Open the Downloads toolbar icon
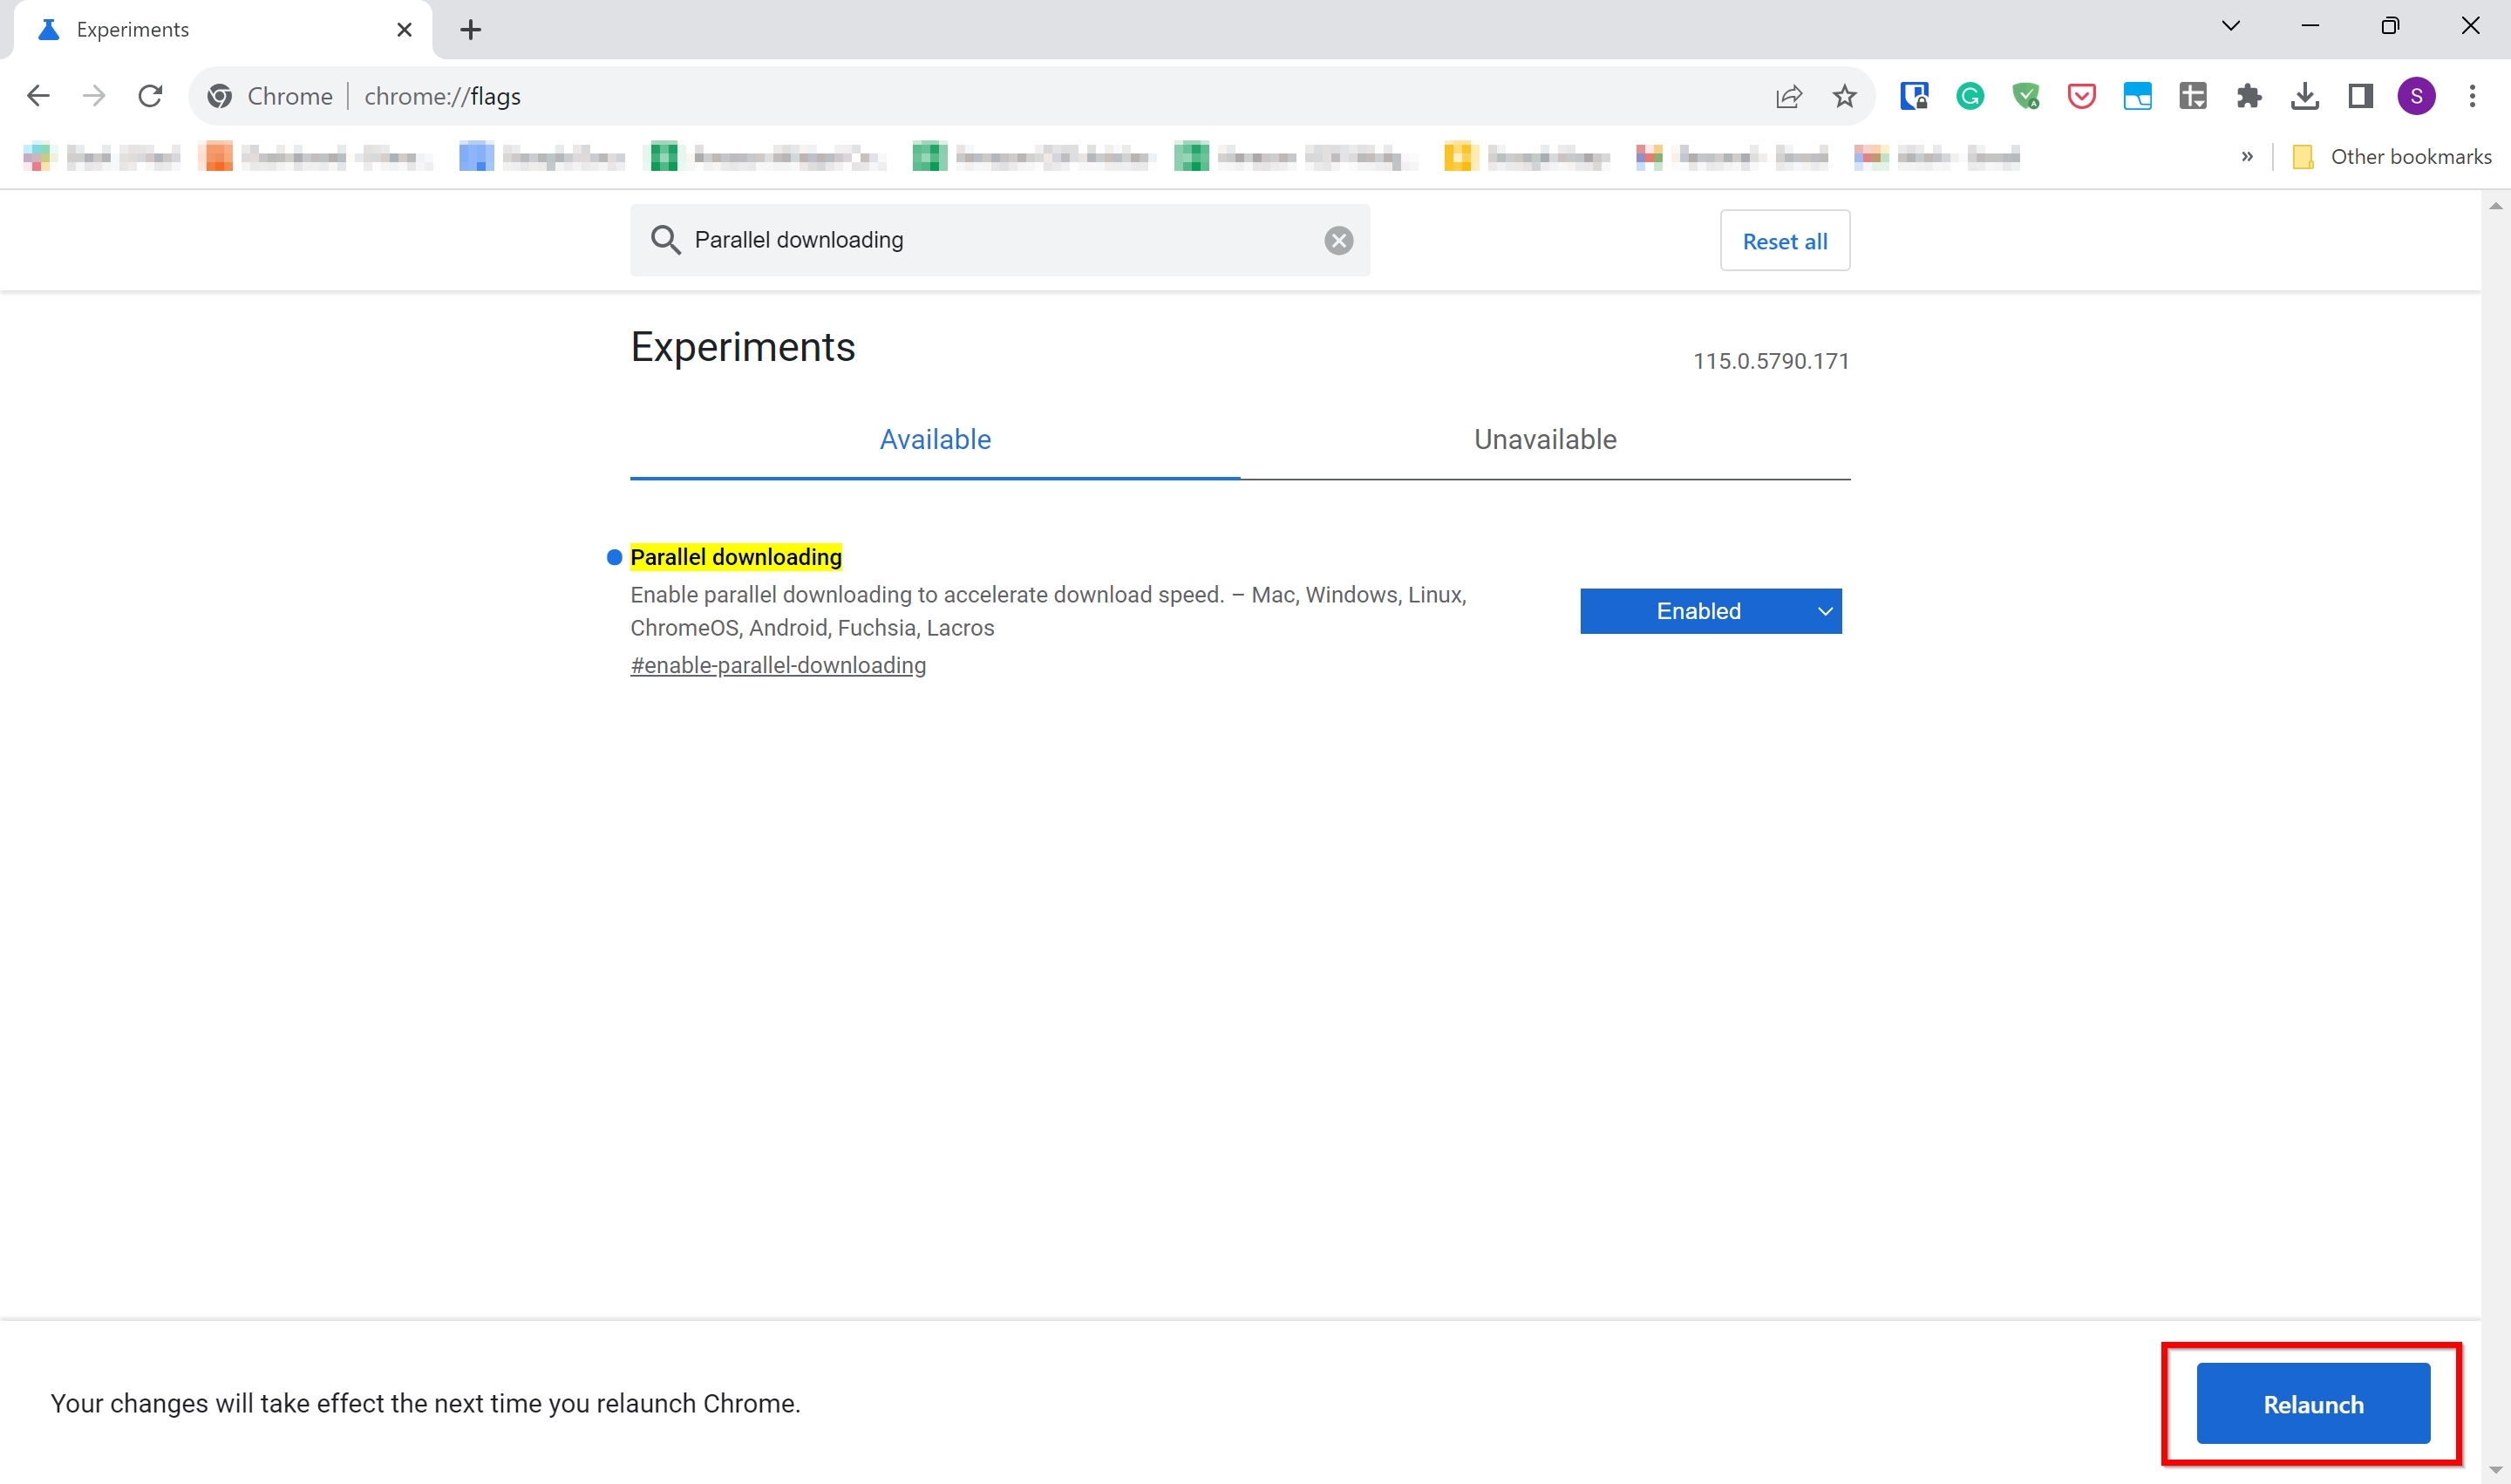 [x=2304, y=96]
